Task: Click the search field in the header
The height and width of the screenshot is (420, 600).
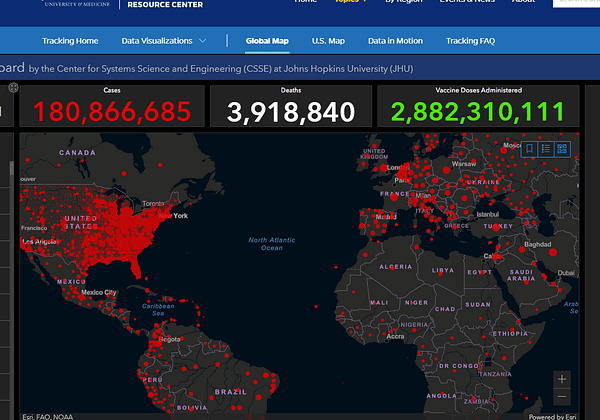Action: [580, 3]
